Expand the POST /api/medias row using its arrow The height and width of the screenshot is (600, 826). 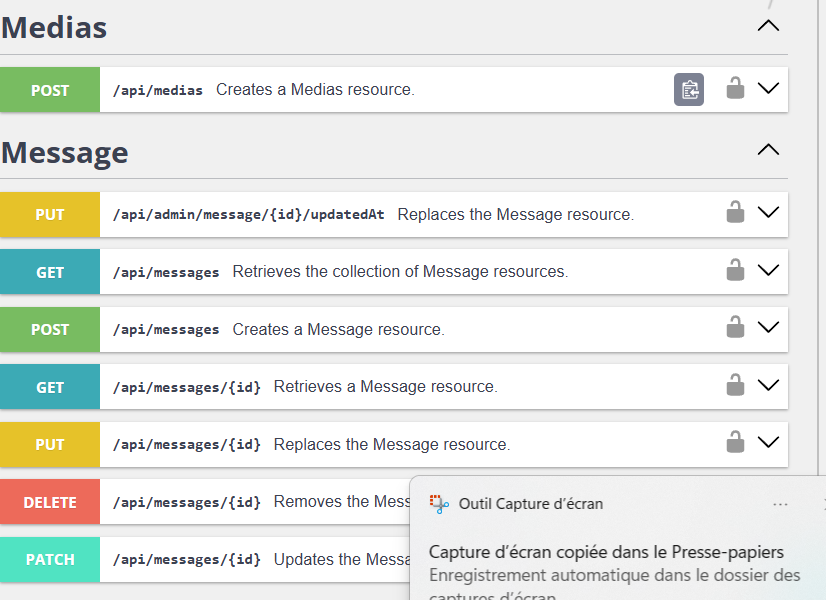(768, 88)
